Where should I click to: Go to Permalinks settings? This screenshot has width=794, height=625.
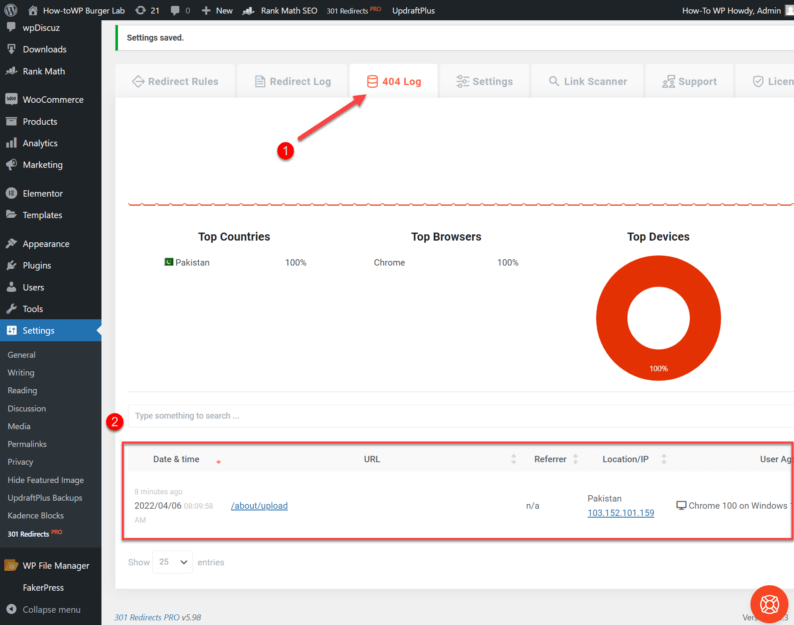(27, 444)
